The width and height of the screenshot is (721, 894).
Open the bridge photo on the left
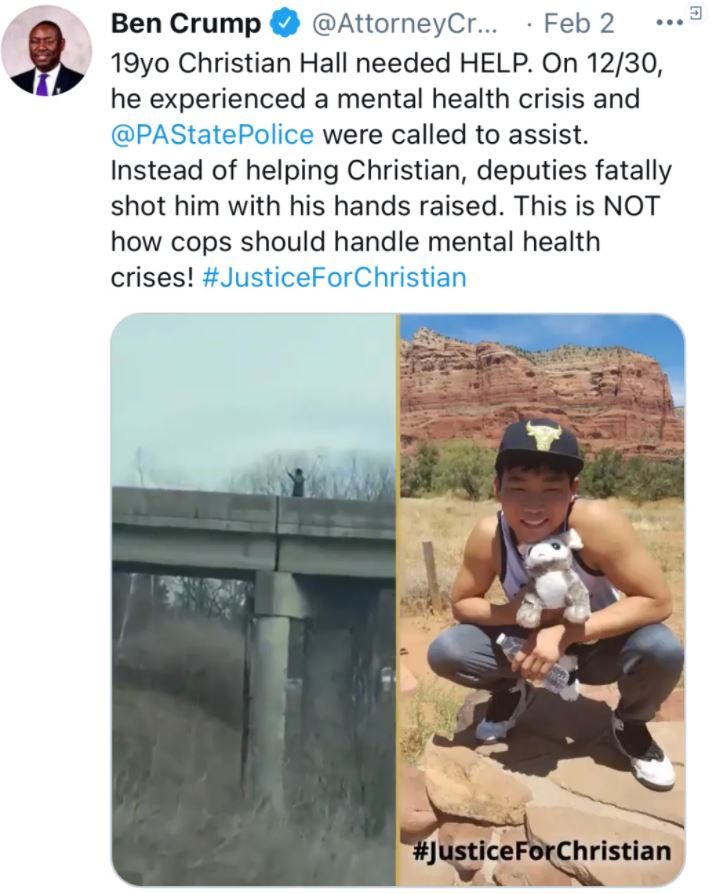[x=254, y=599]
